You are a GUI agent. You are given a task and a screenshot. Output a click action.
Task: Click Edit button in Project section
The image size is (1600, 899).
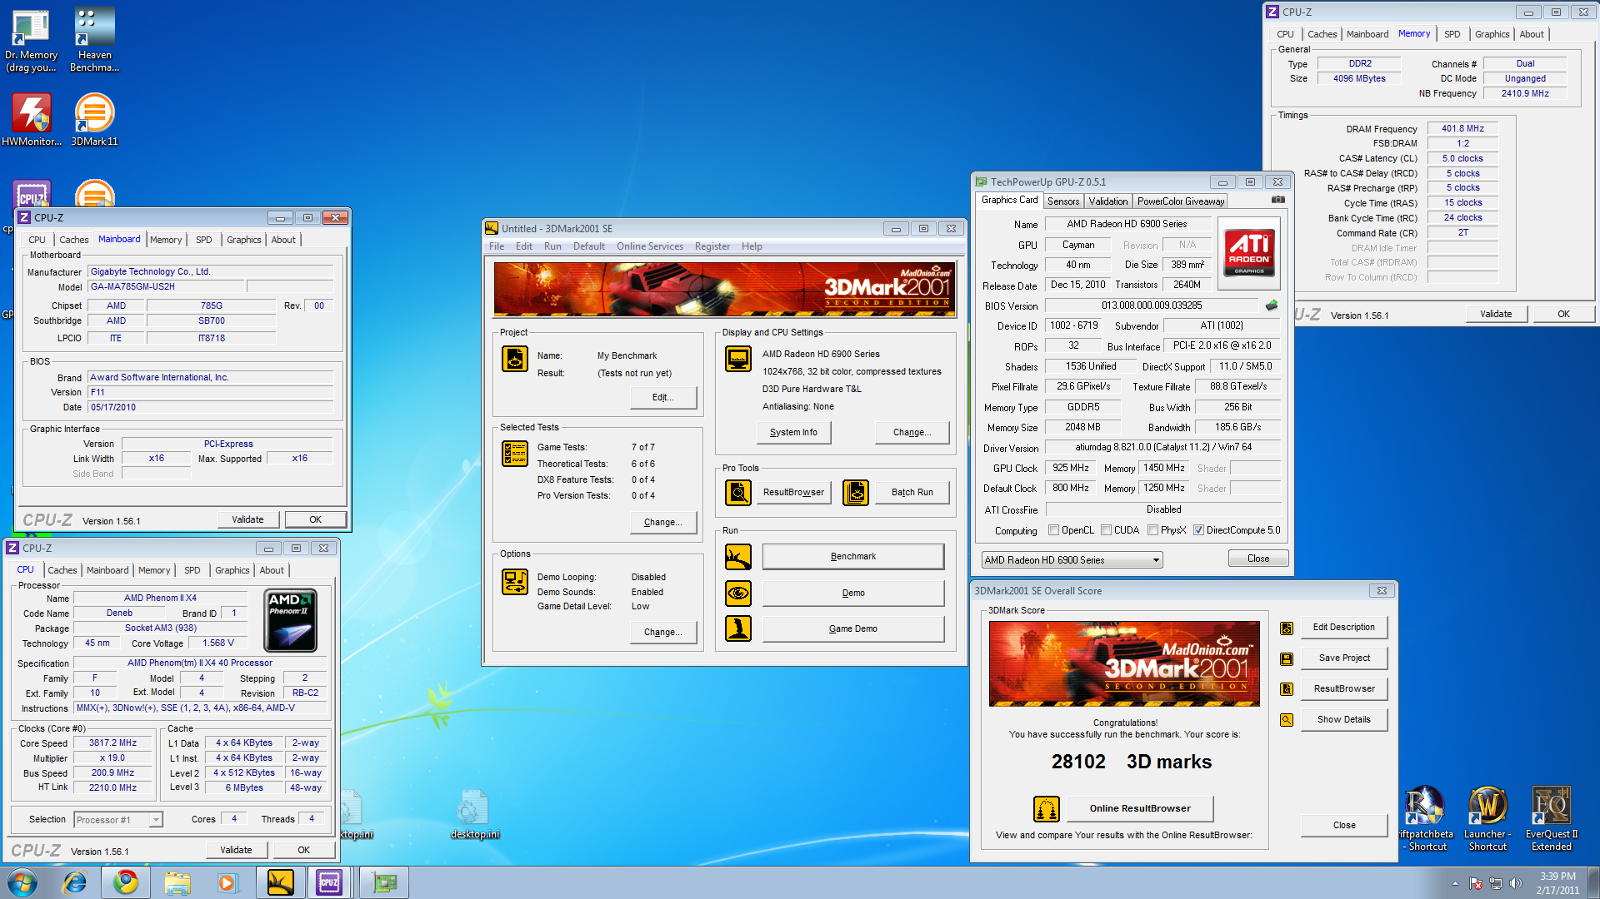pyautogui.click(x=663, y=398)
